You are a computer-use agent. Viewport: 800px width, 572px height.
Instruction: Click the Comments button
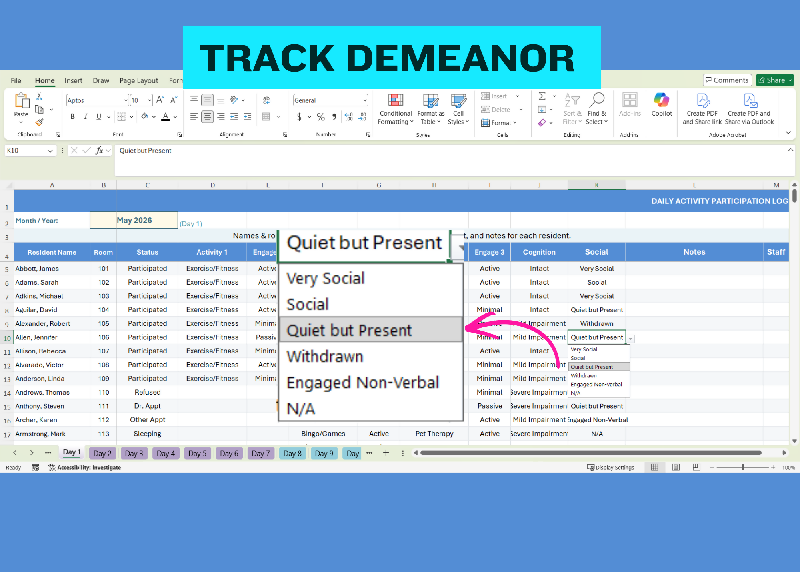tap(727, 80)
